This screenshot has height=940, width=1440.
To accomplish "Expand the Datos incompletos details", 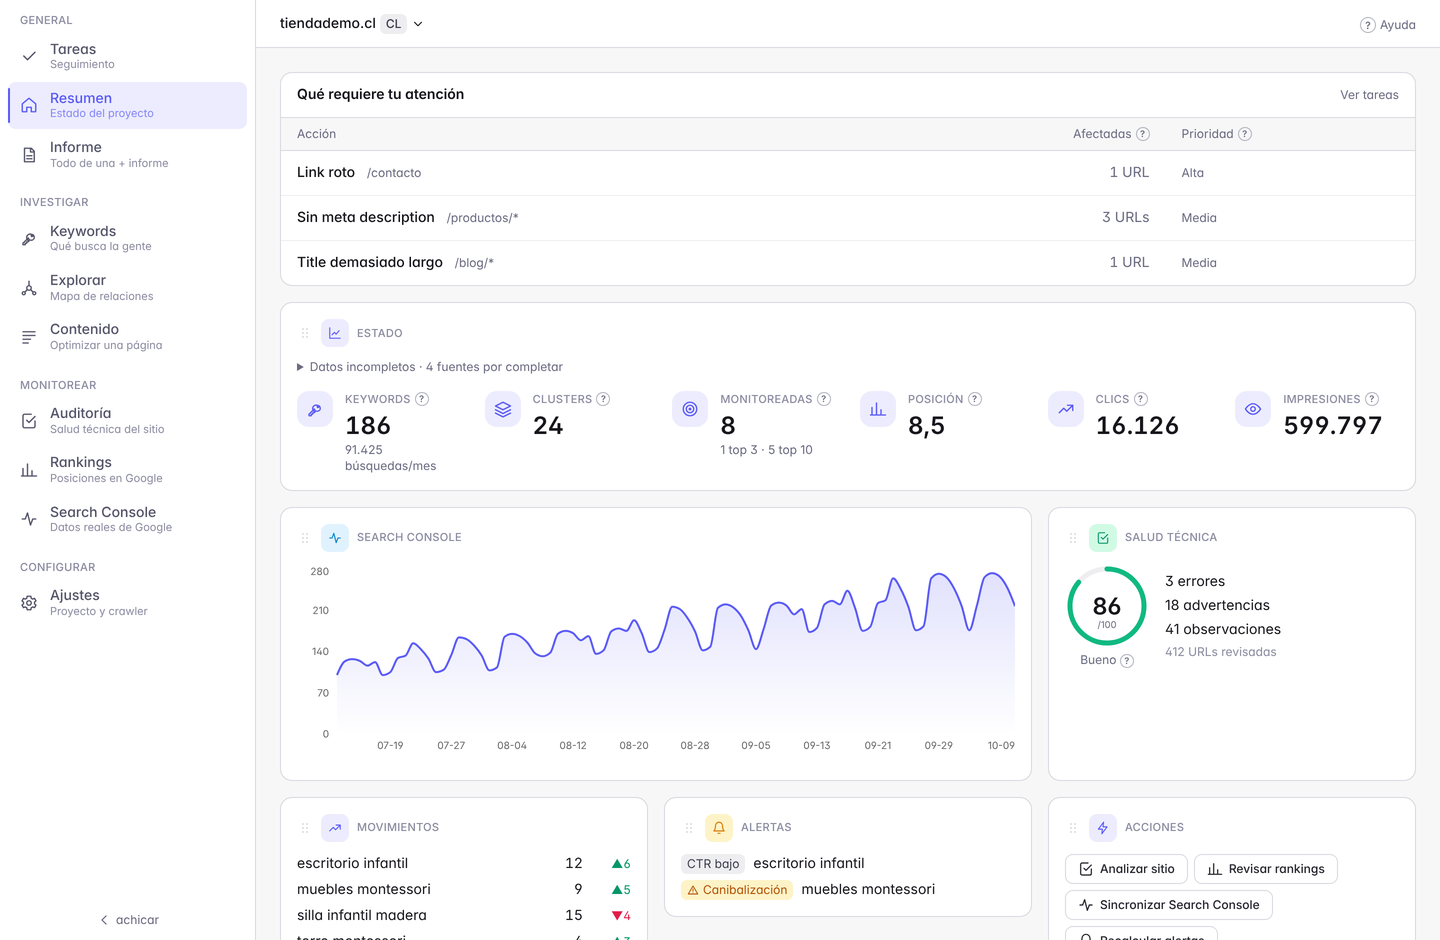I will tap(430, 367).
